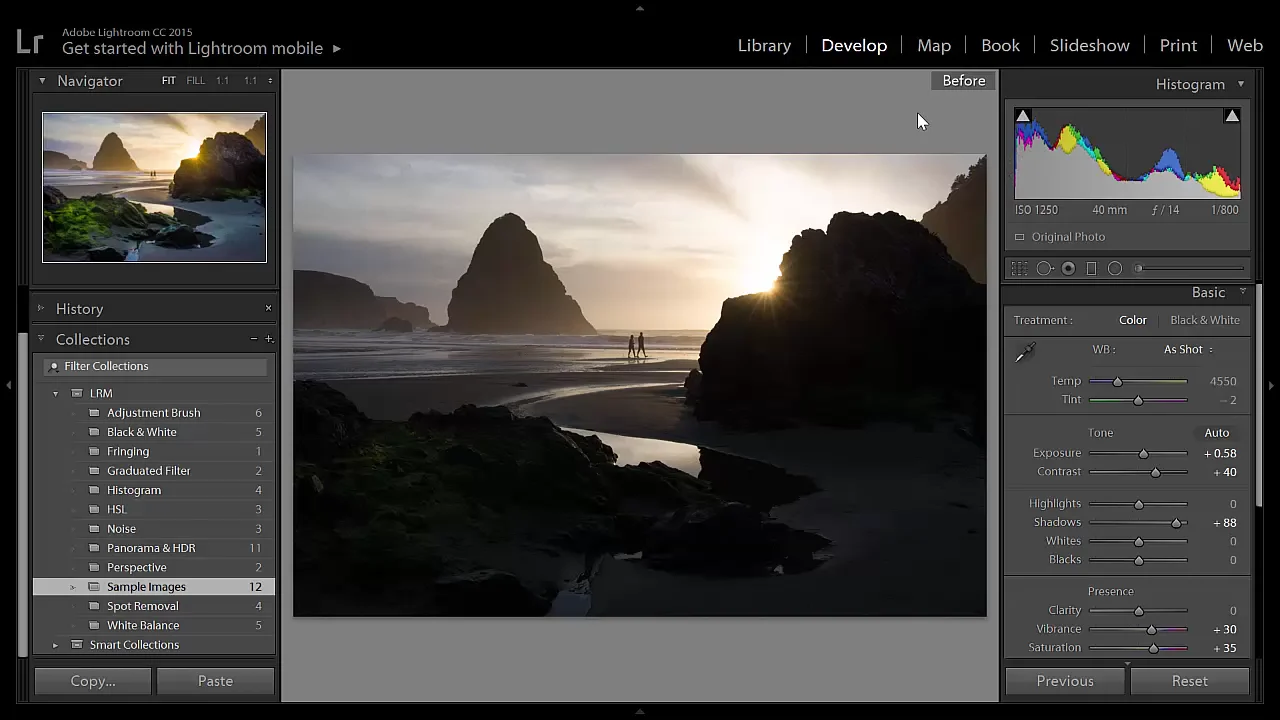Set Navigator zoom to FIT

pos(169,81)
